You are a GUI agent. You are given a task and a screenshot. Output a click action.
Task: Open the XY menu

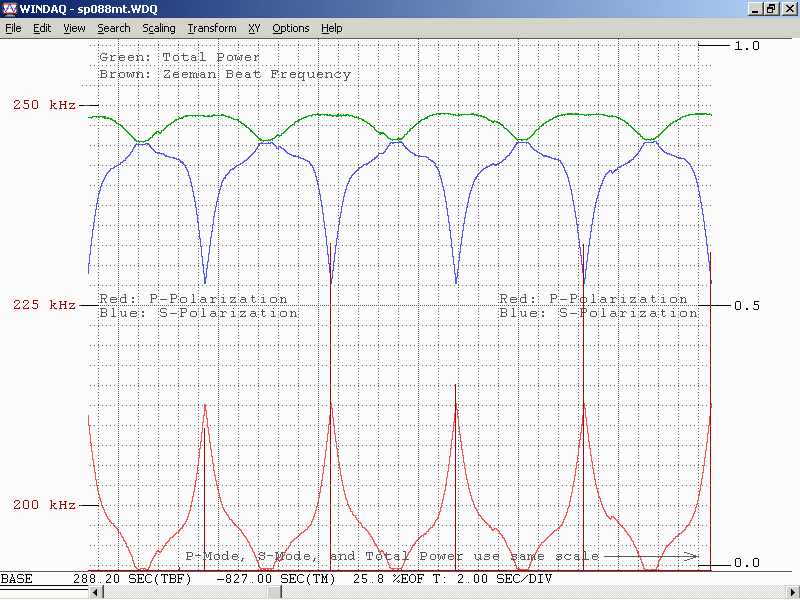coord(254,28)
